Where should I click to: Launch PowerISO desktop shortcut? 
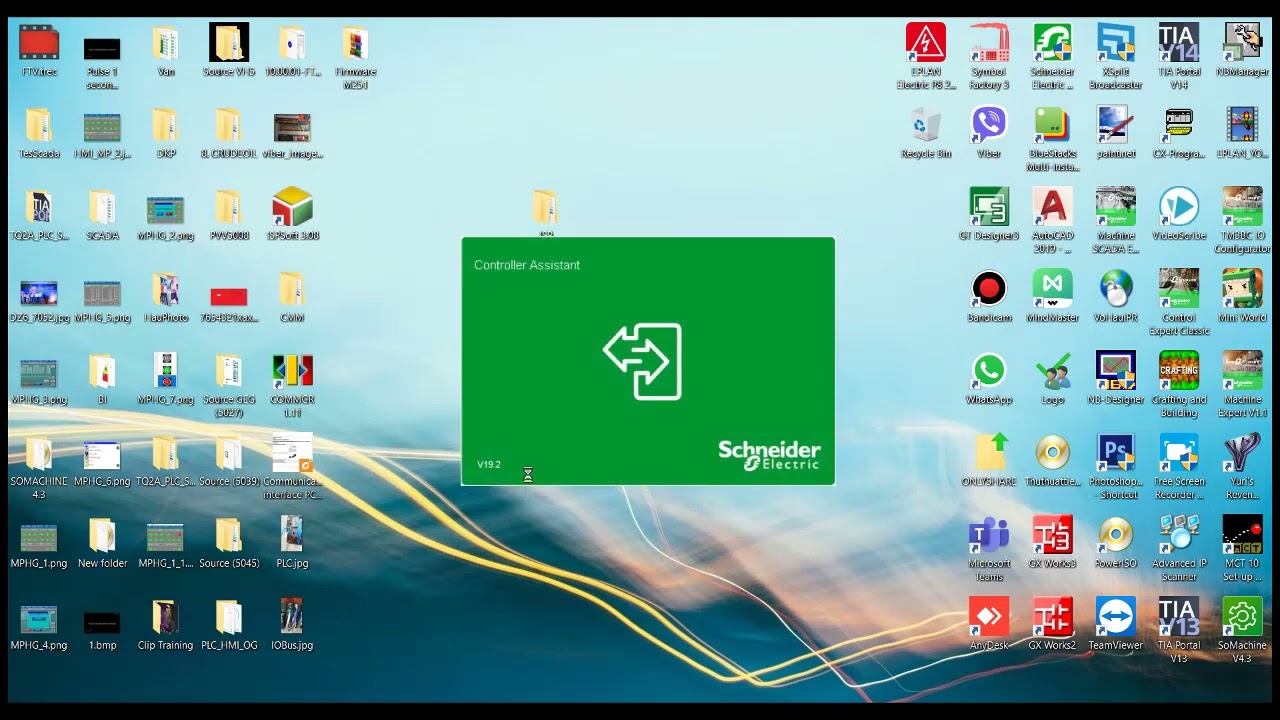pyautogui.click(x=1115, y=535)
